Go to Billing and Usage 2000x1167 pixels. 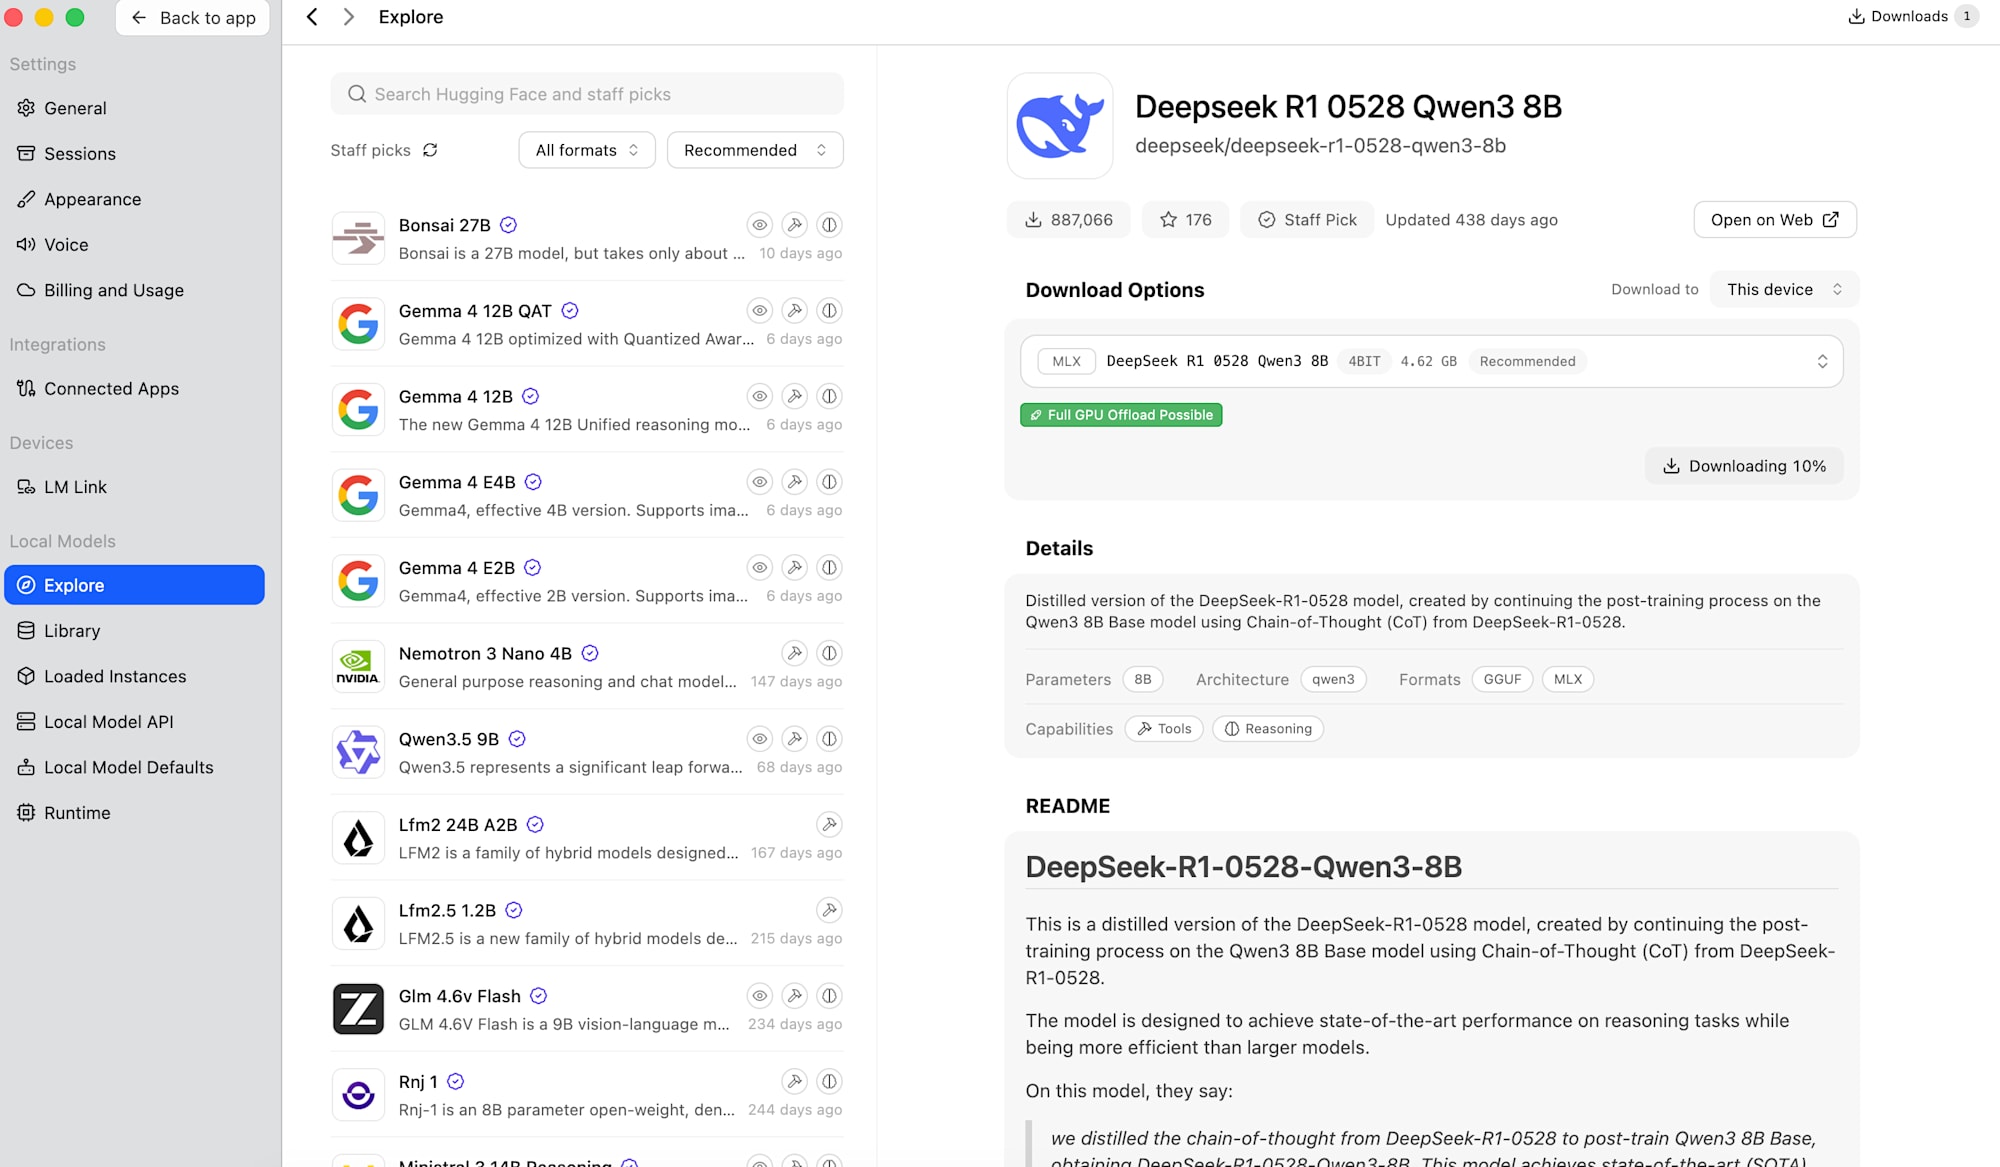(134, 290)
